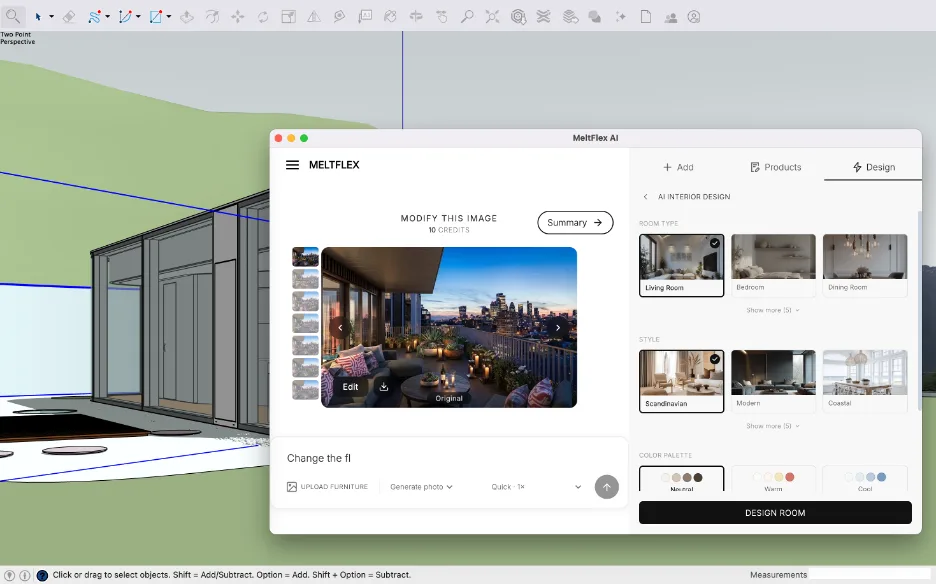The width and height of the screenshot is (936, 584).
Task: Expand Show more styles
Action: click(x=772, y=426)
